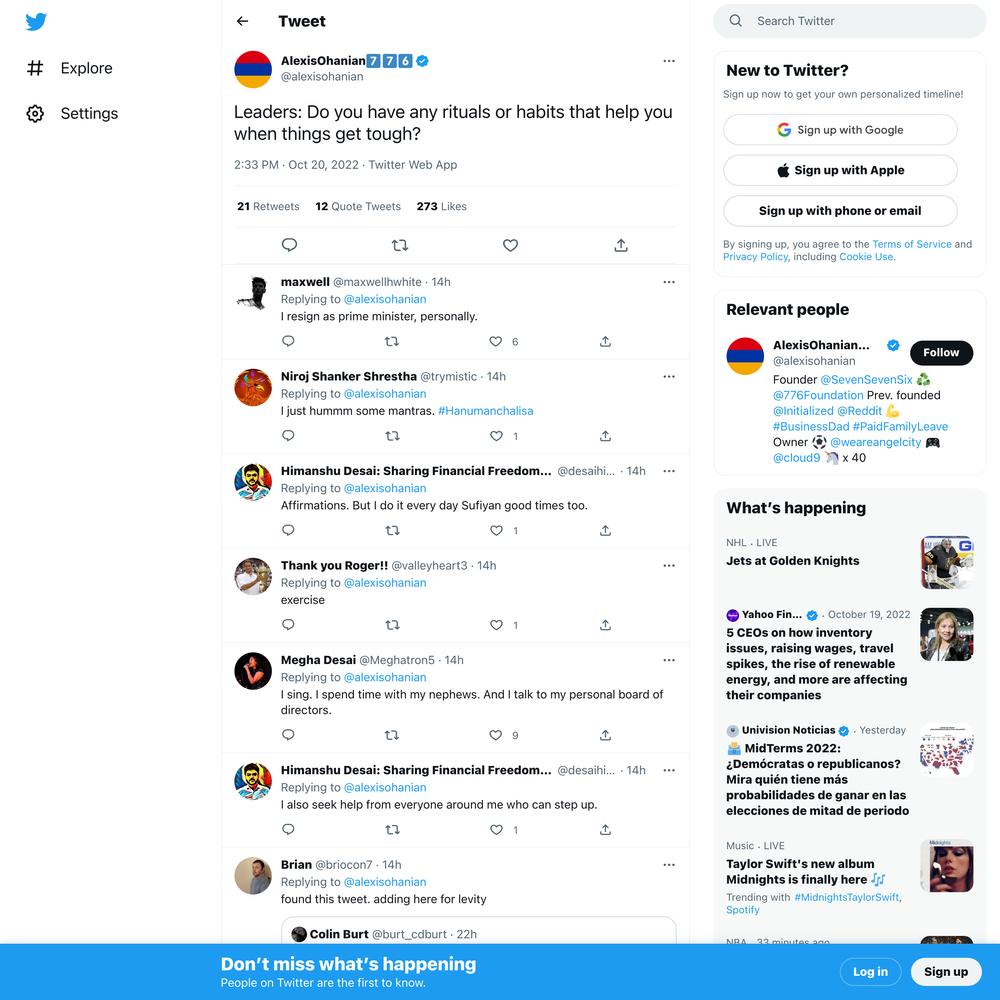This screenshot has width=1000, height=1000.
Task: Click the Twitter bird logo
Action: coord(36,21)
